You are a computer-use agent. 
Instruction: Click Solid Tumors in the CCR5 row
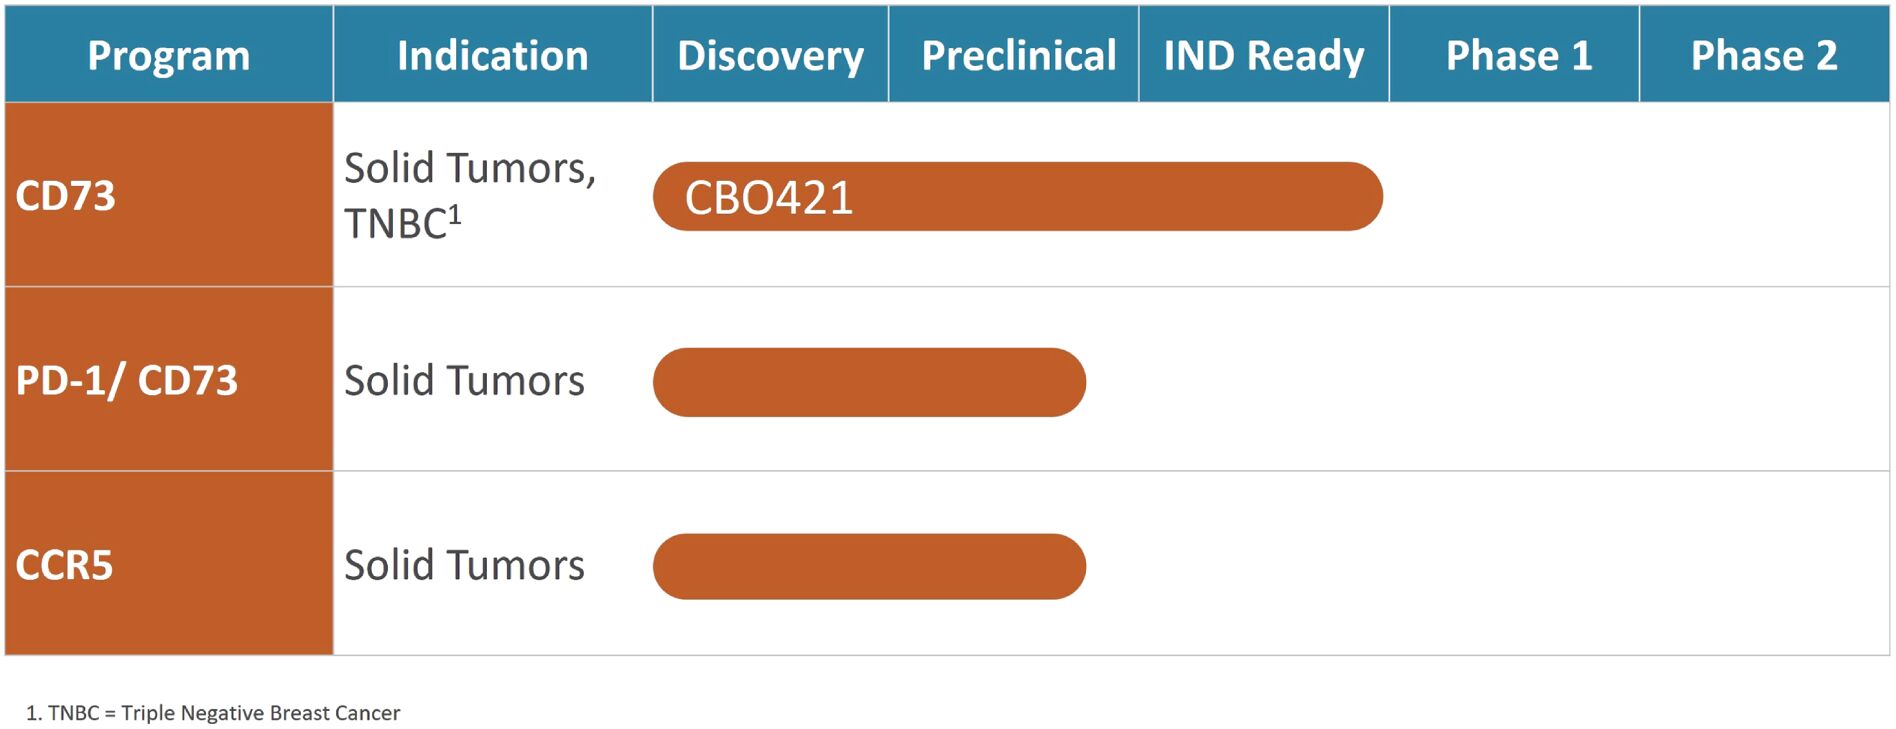click(x=464, y=565)
